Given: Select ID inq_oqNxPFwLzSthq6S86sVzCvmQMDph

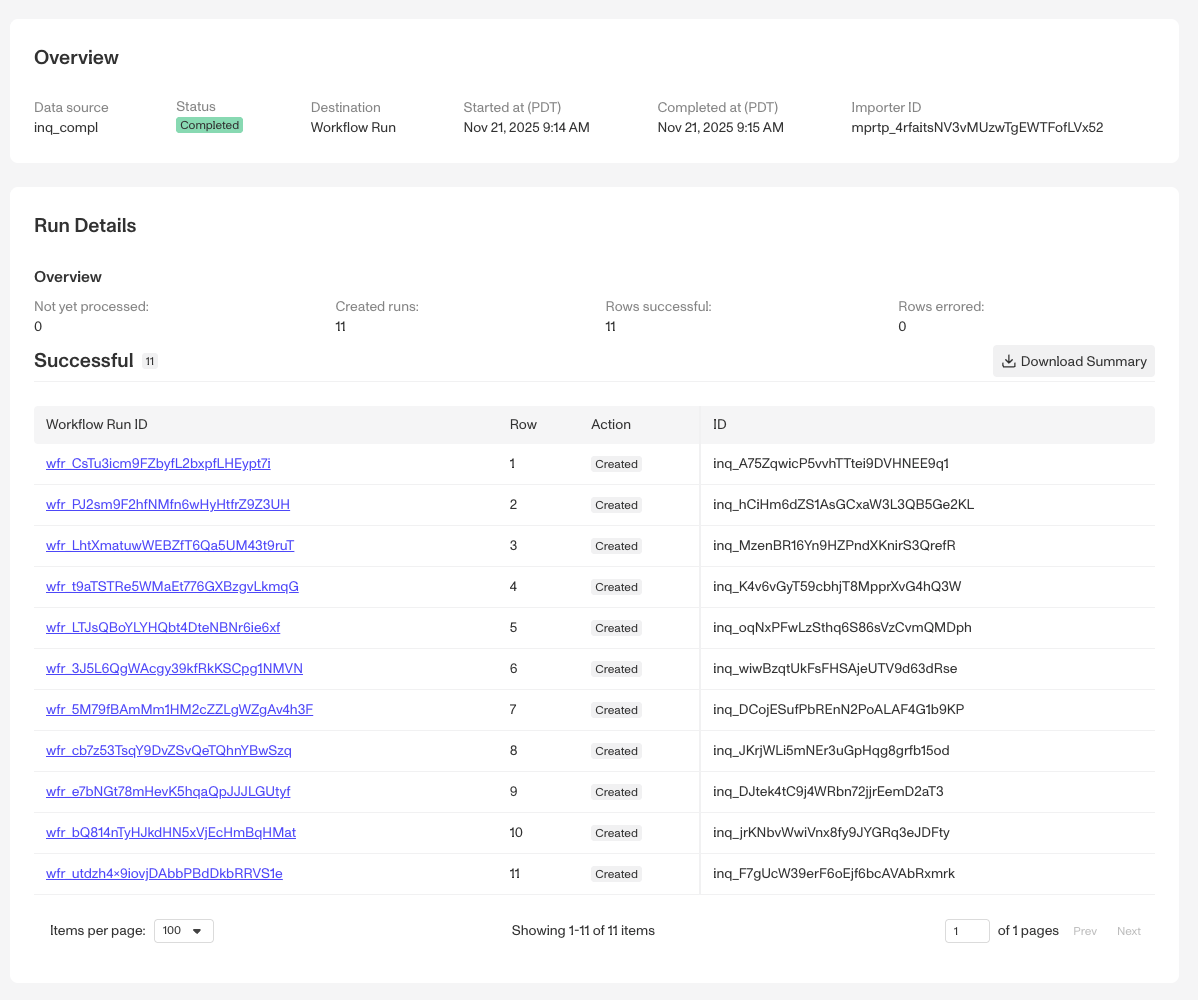Looking at the screenshot, I should pos(842,628).
